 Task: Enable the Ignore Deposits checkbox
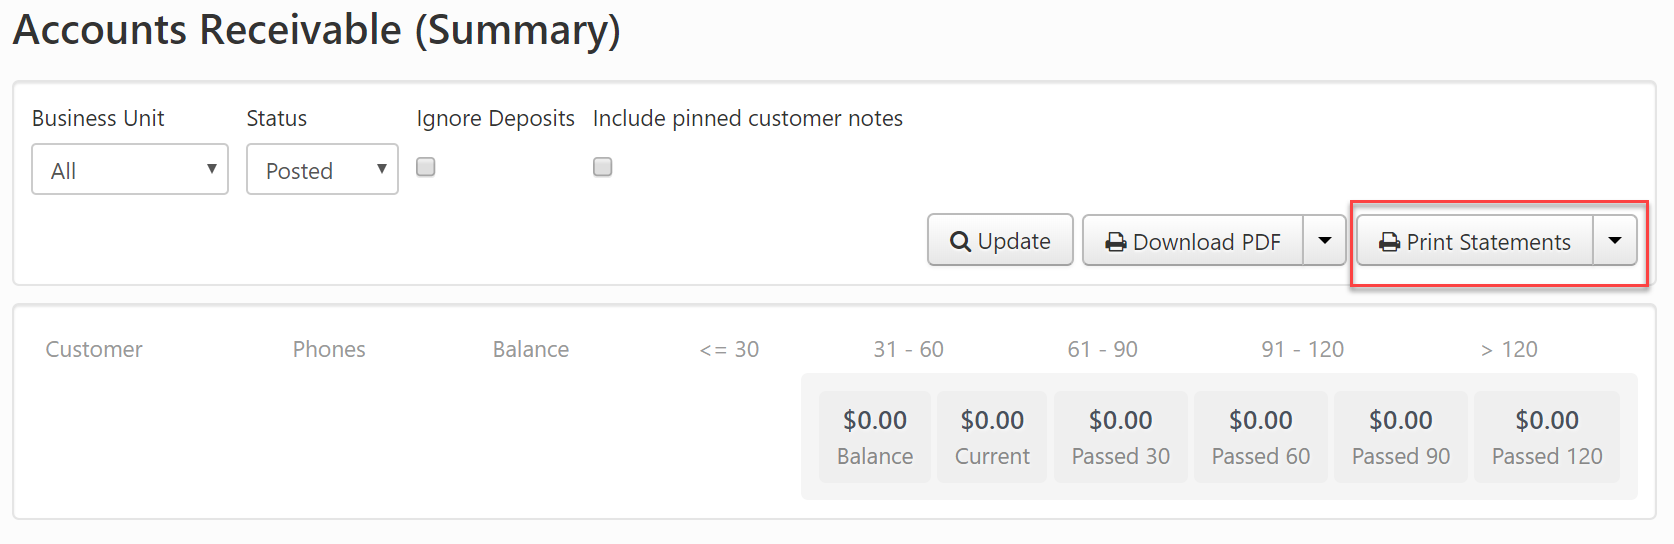pos(426,167)
